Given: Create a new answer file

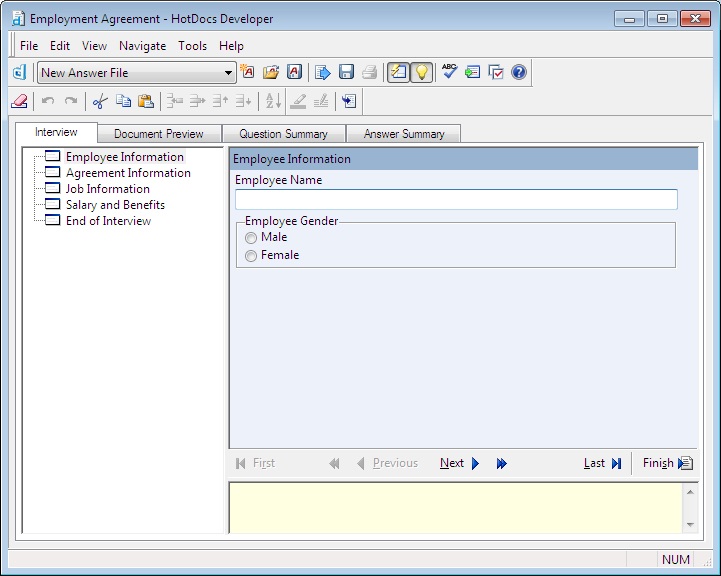Looking at the screenshot, I should (247, 72).
